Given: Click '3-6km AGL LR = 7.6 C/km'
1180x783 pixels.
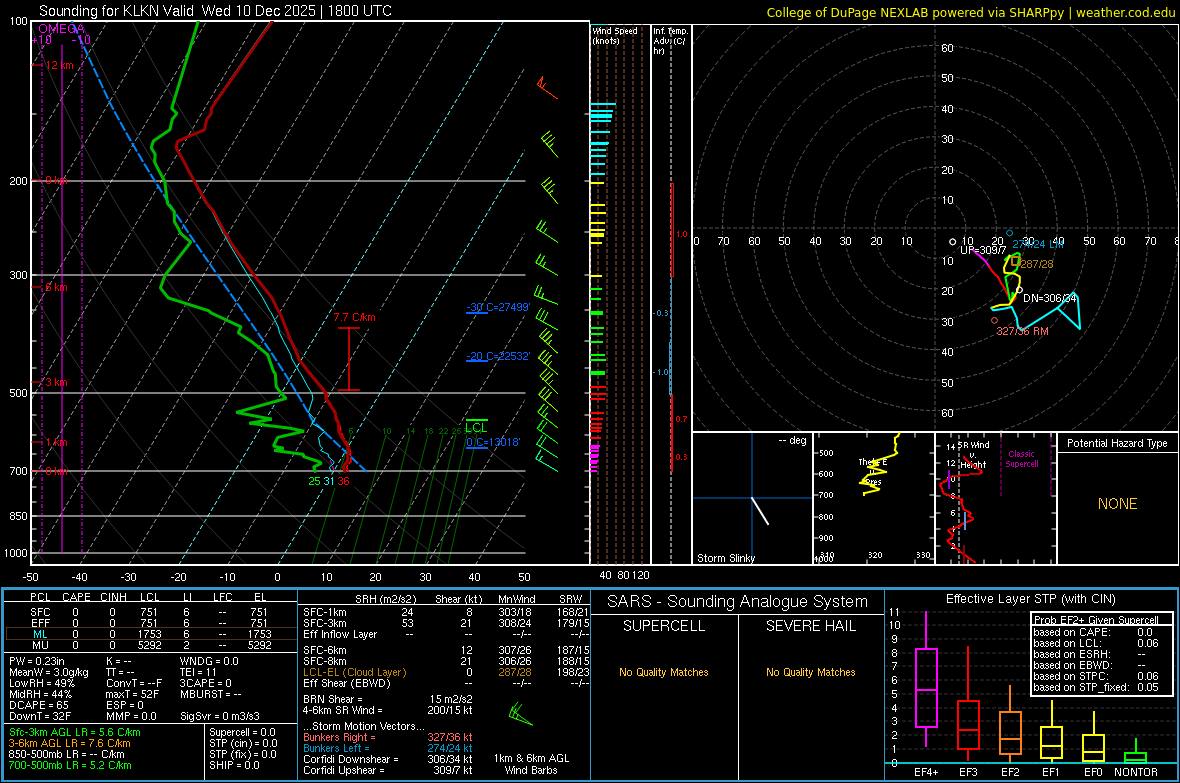Looking at the screenshot, I should pos(69,743).
